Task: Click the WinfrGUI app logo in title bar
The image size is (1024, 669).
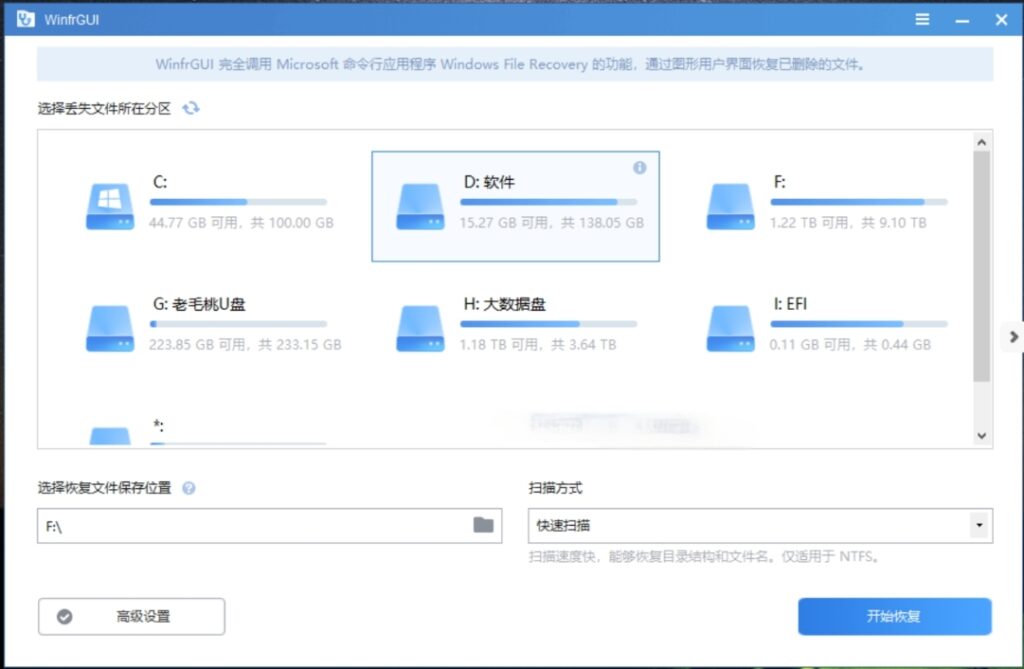Action: (x=24, y=19)
